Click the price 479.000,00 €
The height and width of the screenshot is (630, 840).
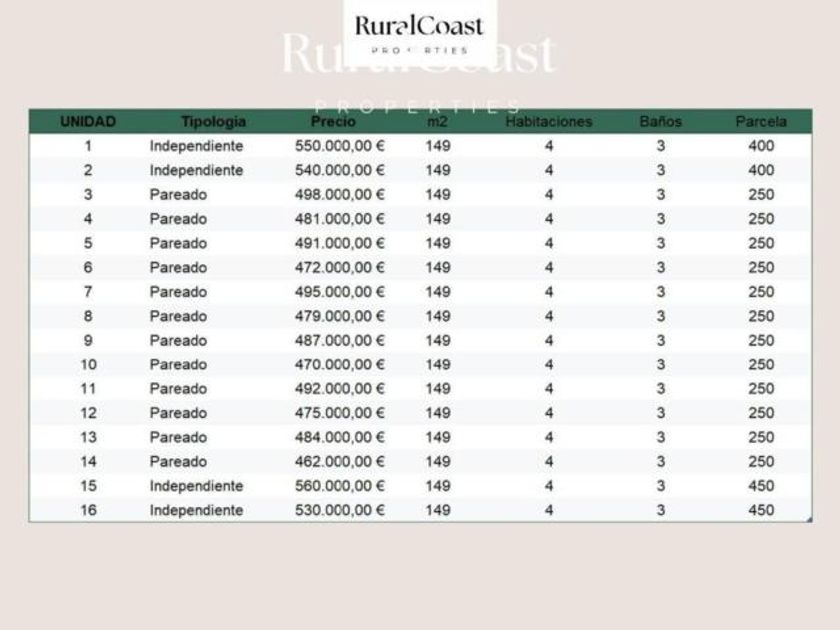[x=340, y=316]
